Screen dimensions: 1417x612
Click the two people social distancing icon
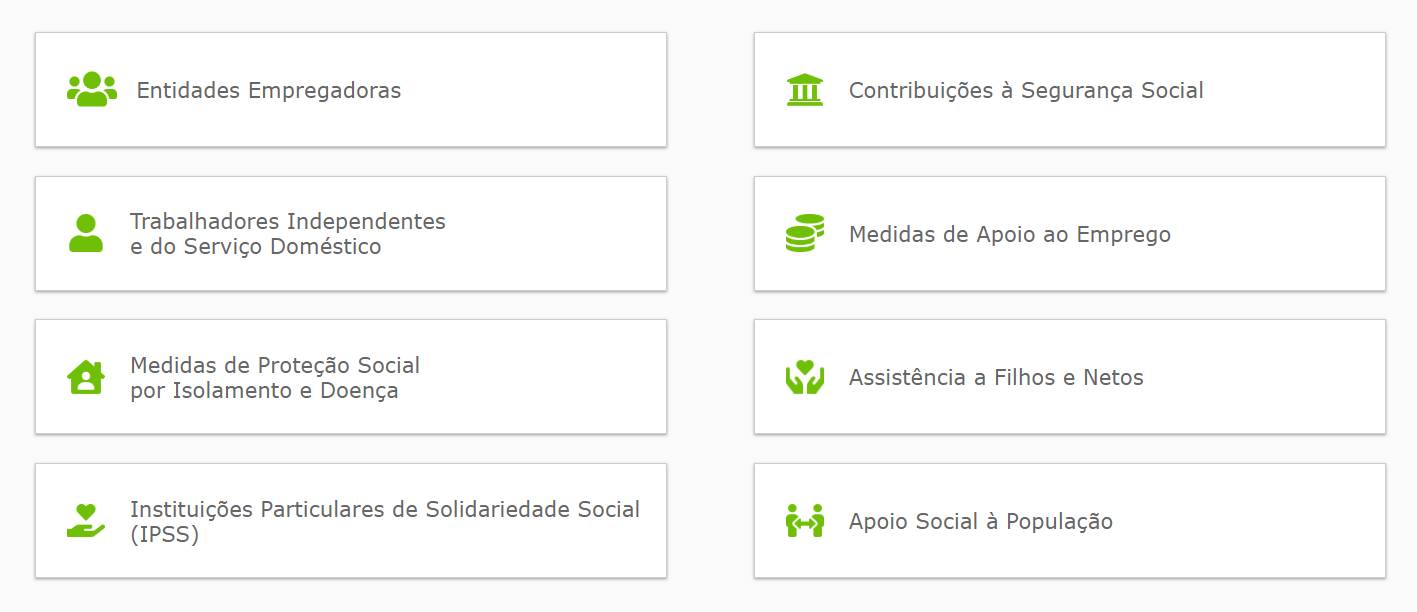point(805,521)
